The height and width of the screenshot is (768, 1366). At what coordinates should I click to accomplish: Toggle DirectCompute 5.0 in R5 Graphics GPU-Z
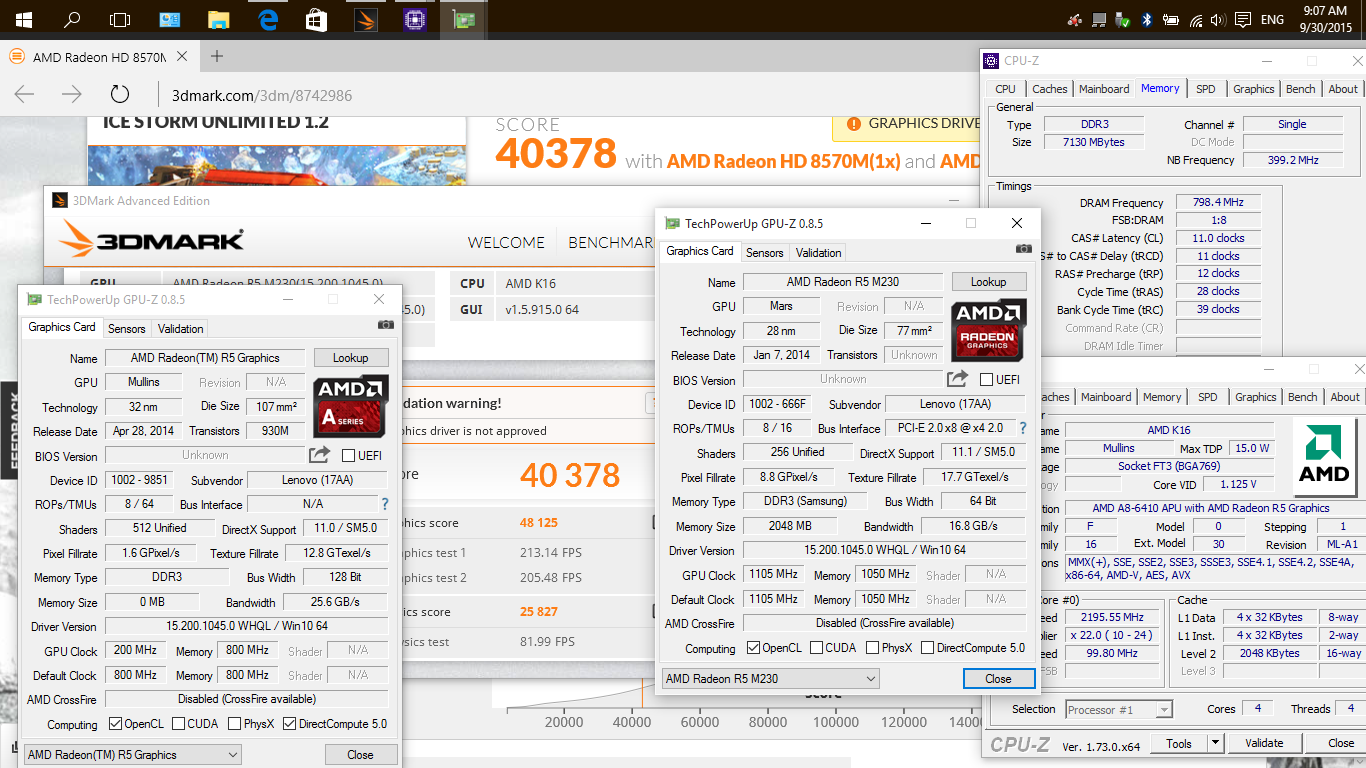290,724
